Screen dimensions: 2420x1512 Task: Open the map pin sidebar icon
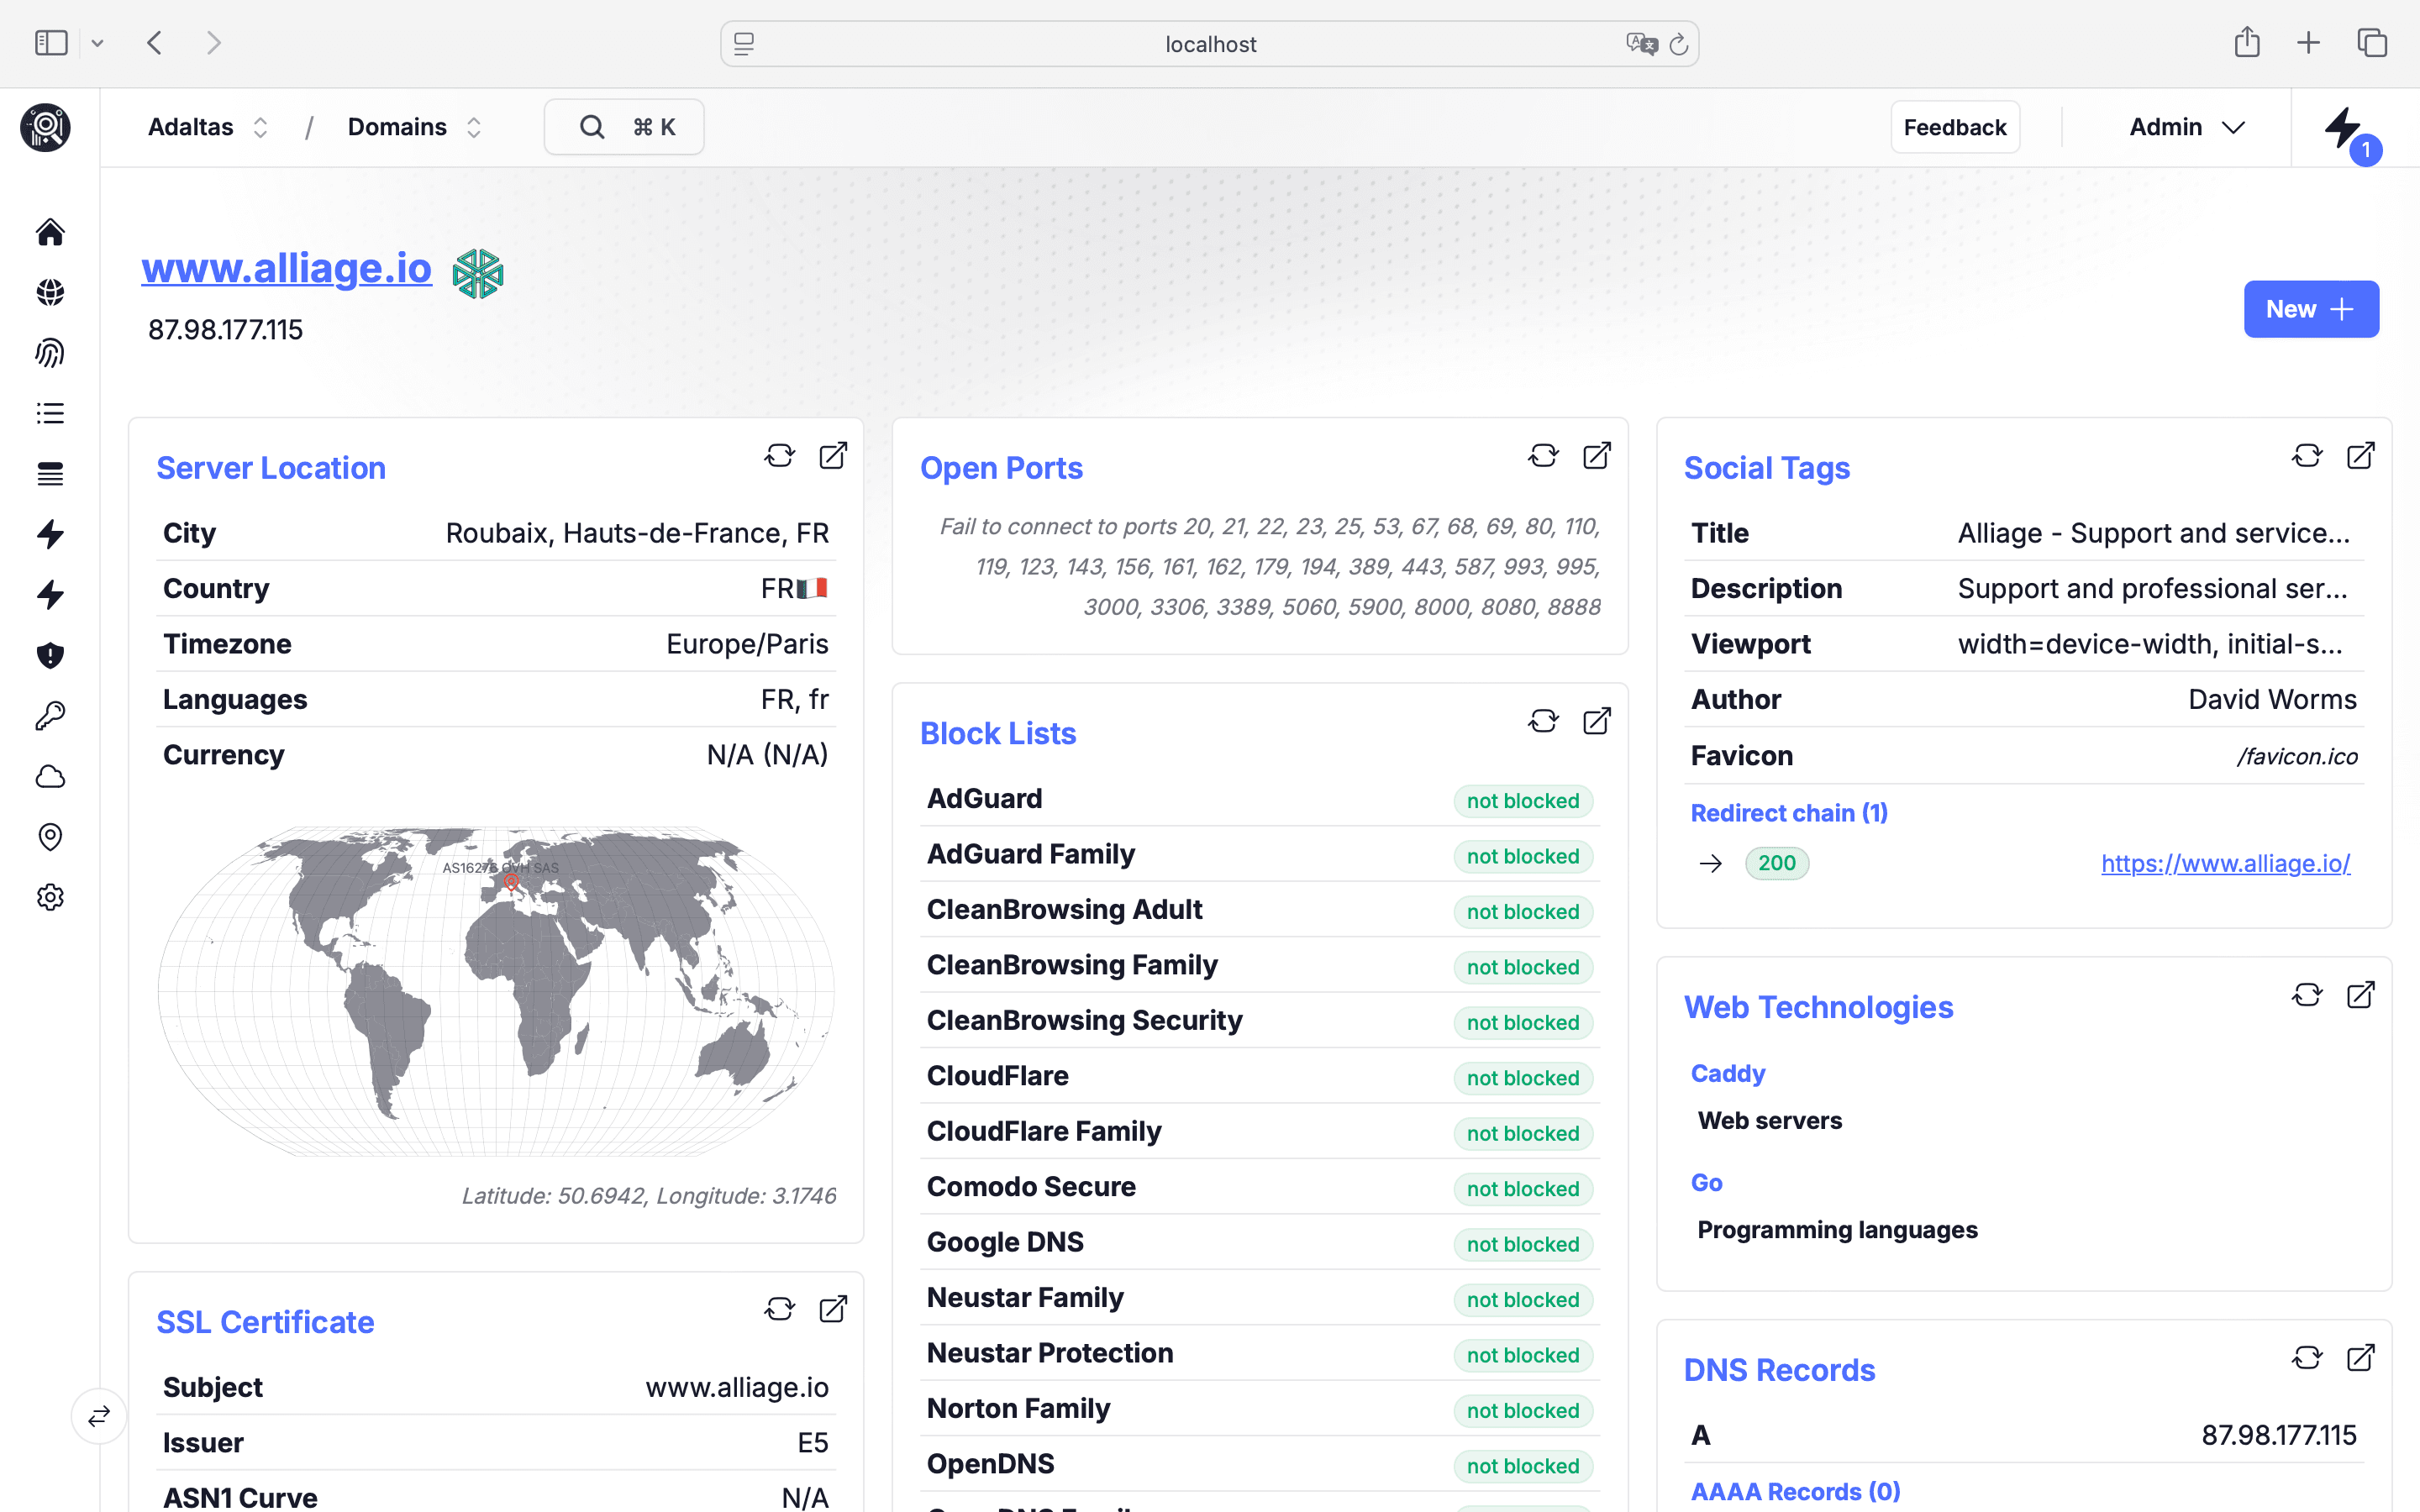tap(50, 837)
